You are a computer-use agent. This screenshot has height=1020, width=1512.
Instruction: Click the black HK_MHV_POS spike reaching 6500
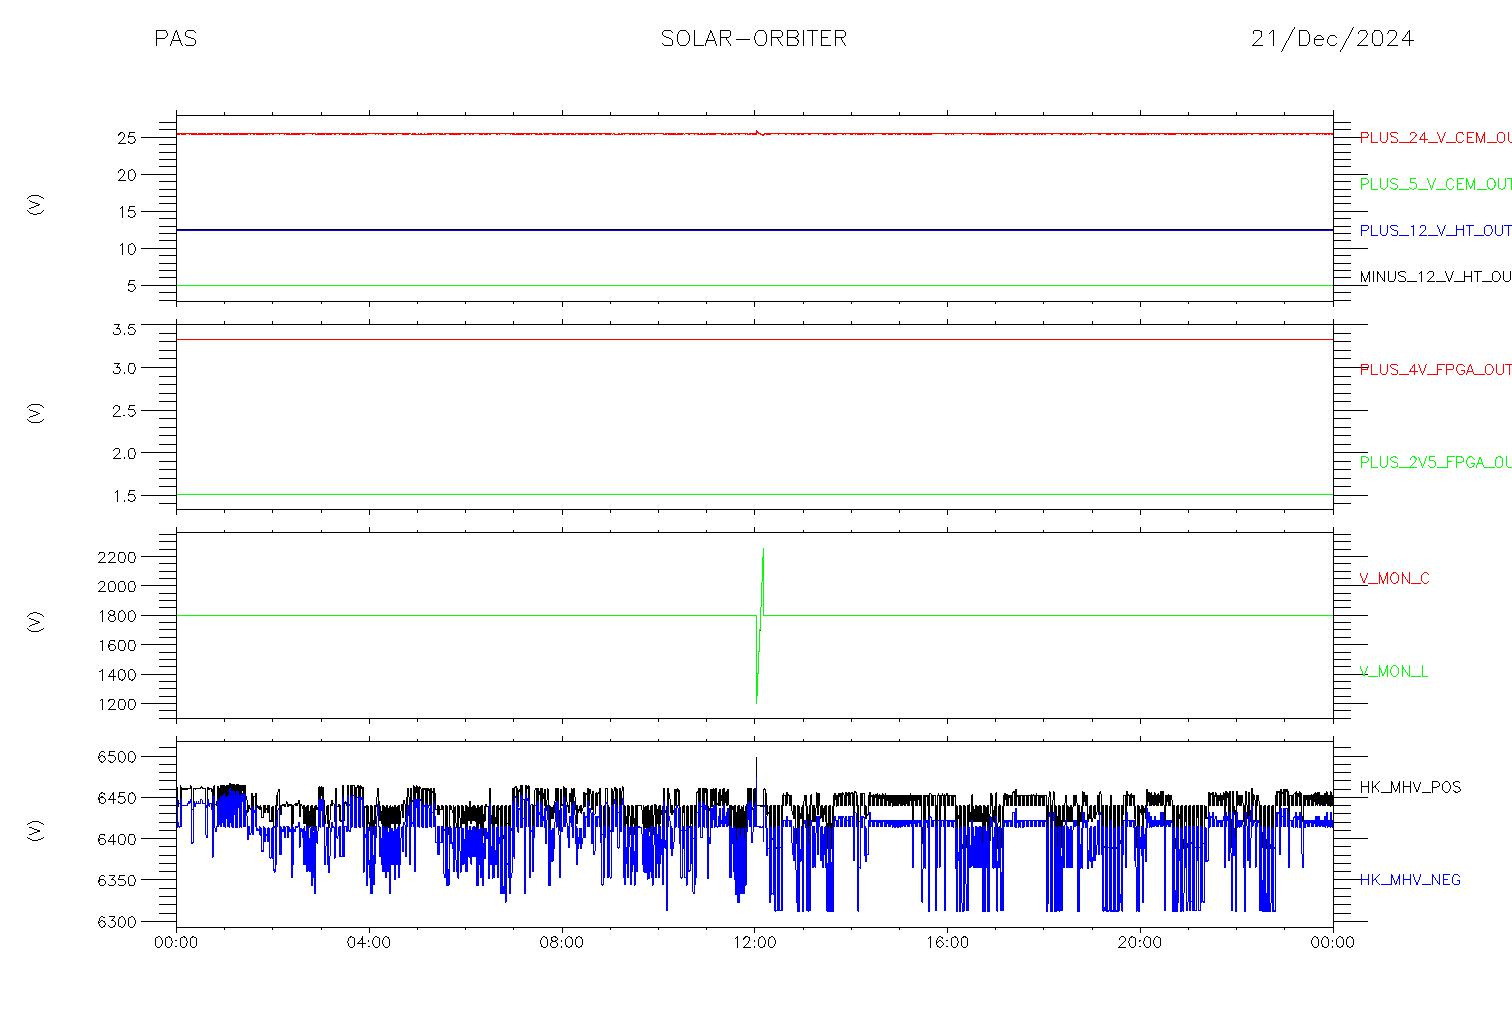[x=756, y=760]
